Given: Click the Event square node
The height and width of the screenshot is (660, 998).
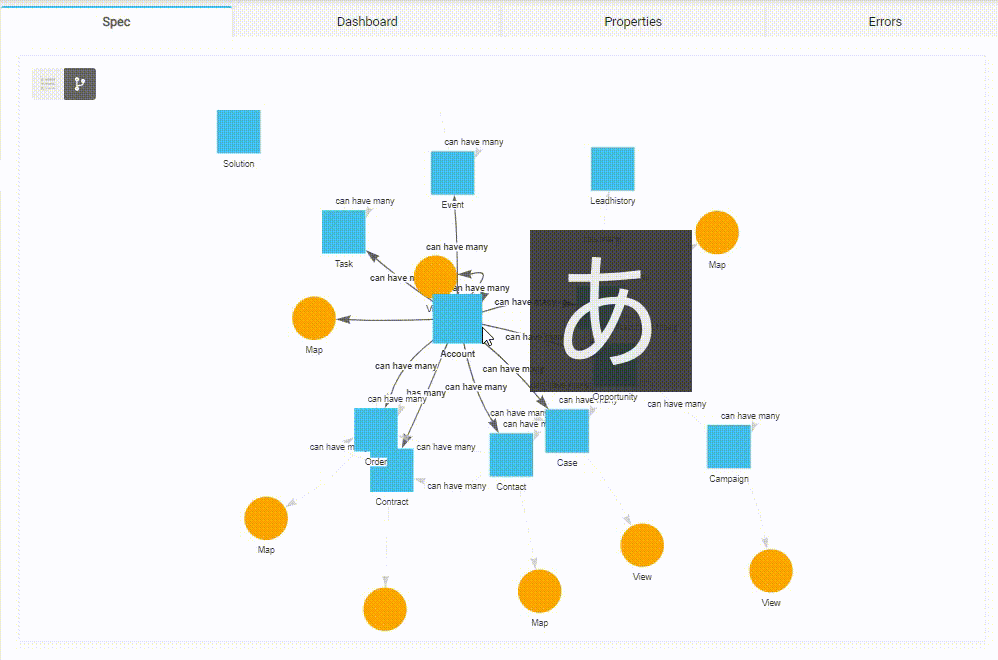Looking at the screenshot, I should click(x=453, y=173).
